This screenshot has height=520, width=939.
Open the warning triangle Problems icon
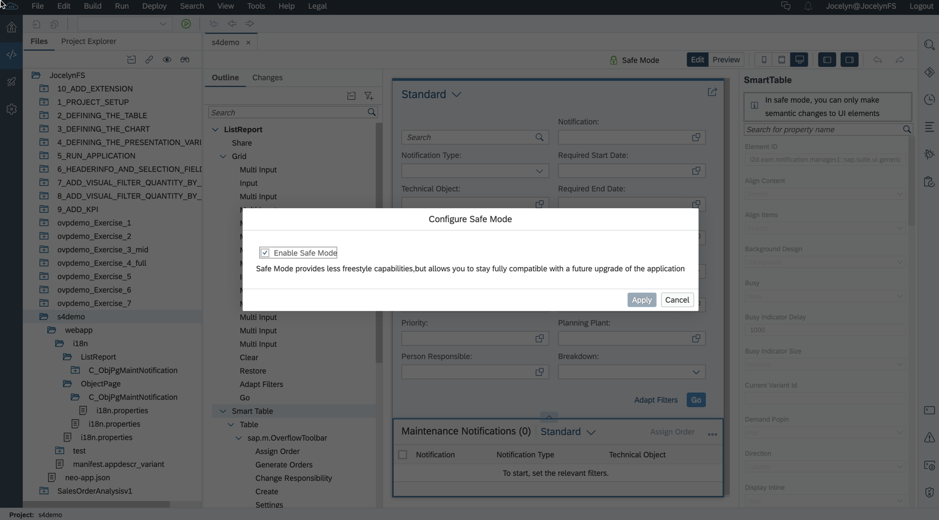click(x=929, y=438)
